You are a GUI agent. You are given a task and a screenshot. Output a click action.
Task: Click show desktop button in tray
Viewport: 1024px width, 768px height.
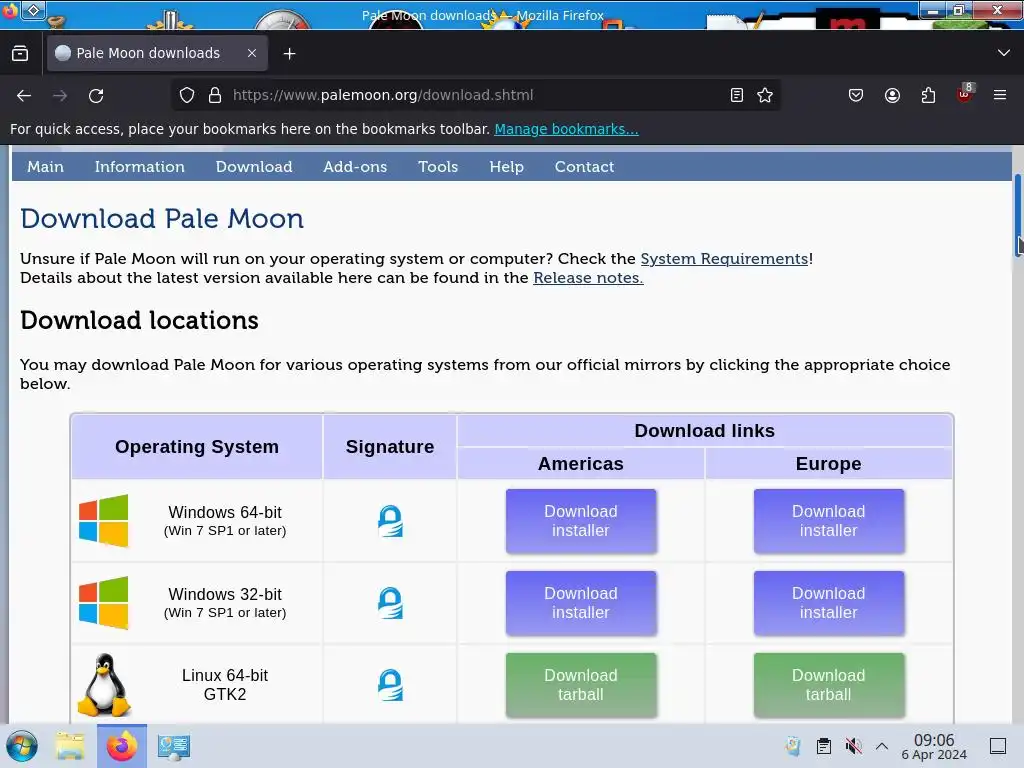click(x=998, y=746)
